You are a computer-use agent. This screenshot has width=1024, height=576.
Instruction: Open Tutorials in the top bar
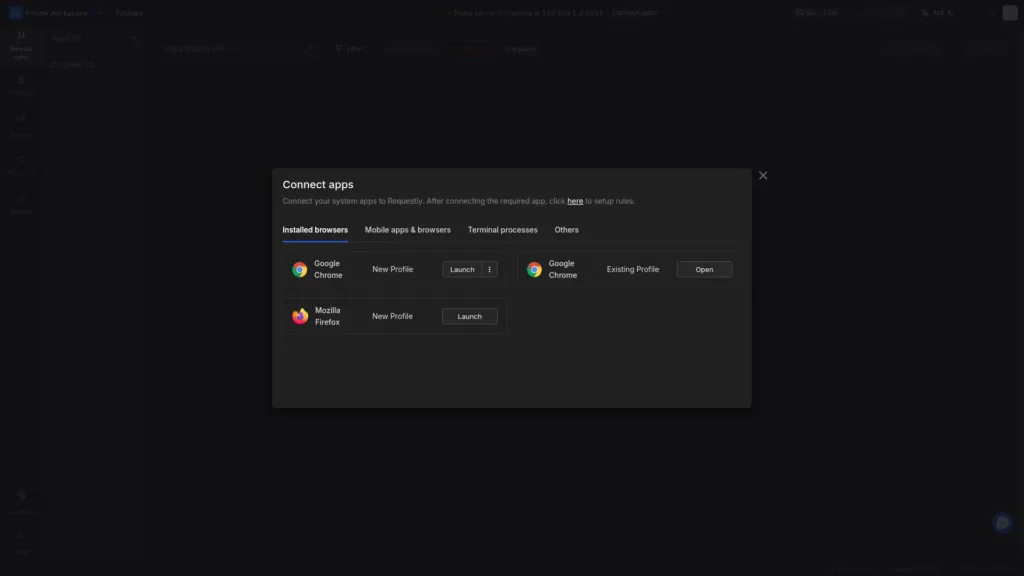[129, 13]
